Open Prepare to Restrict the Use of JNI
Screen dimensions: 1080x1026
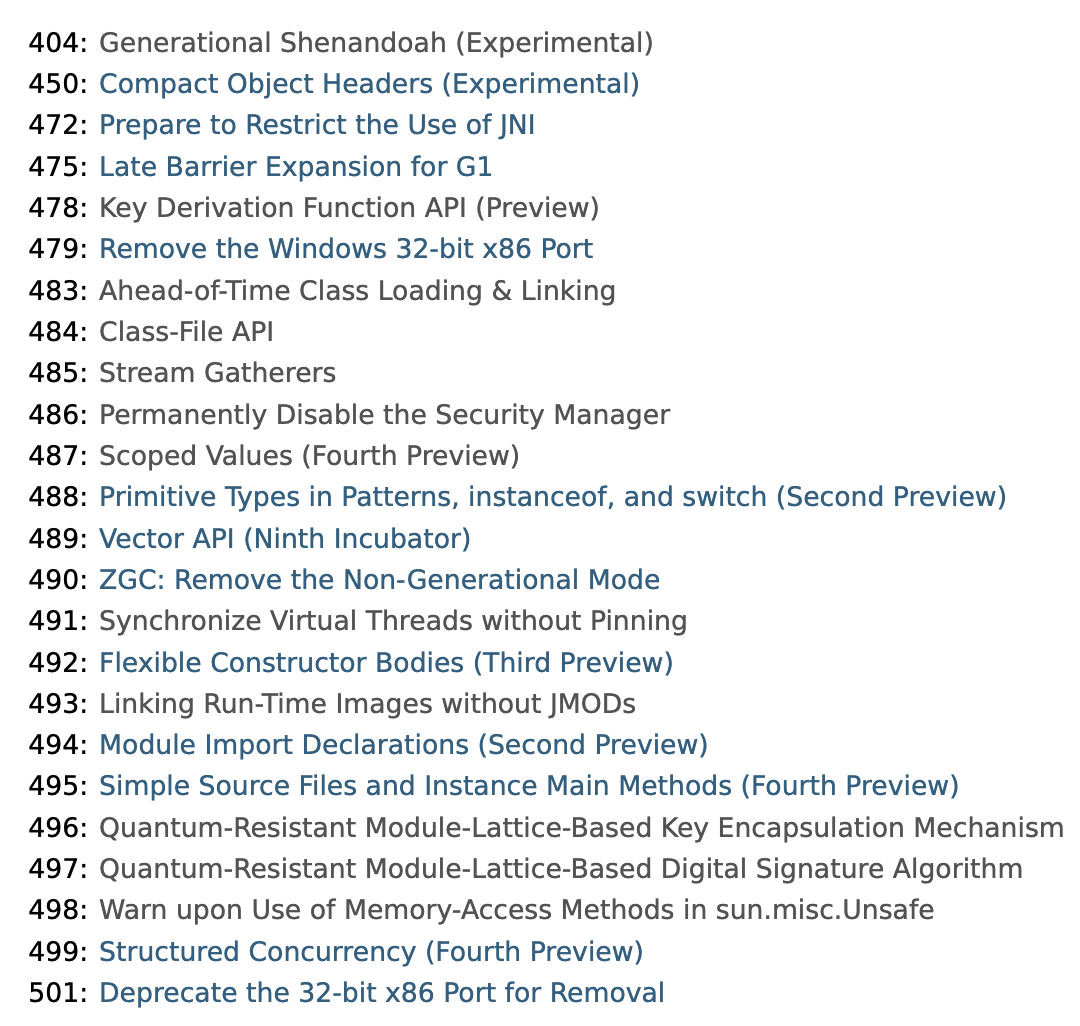(317, 125)
